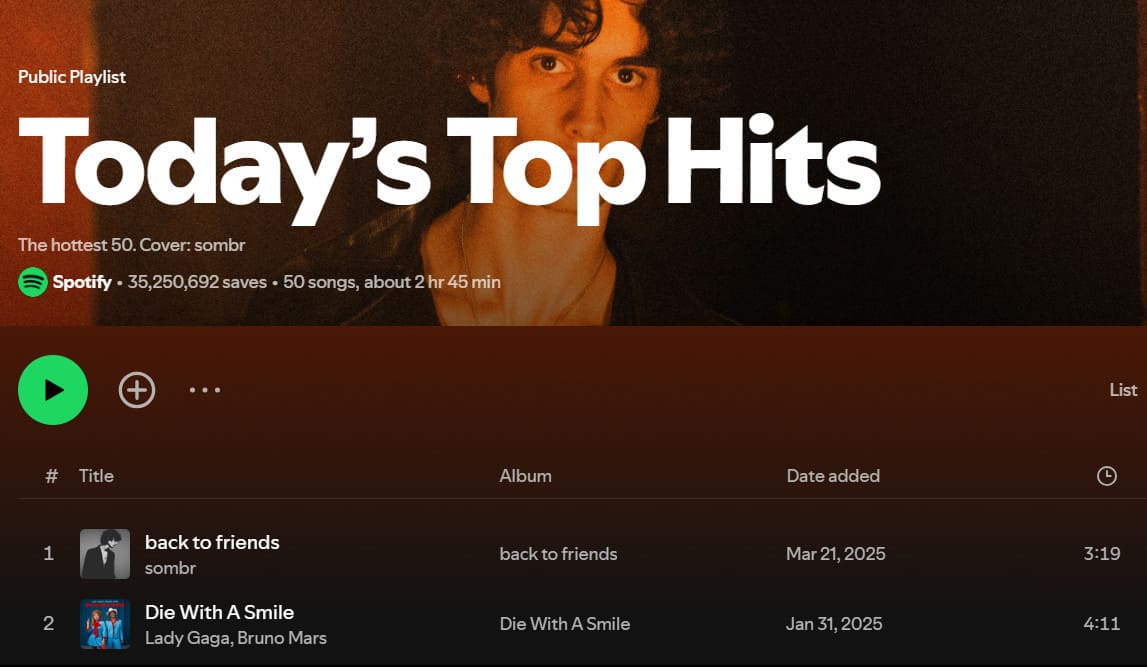Click the green Spotify logo icon
The width and height of the screenshot is (1147, 667).
[33, 282]
